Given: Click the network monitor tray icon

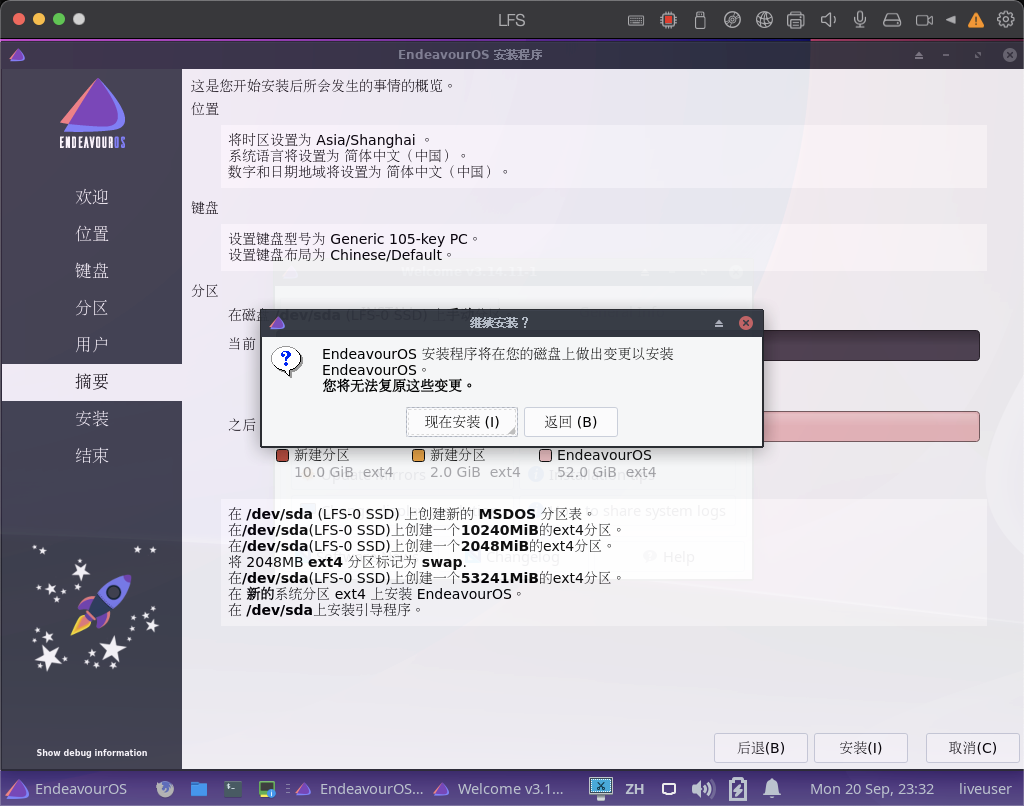Looking at the screenshot, I should (601, 788).
